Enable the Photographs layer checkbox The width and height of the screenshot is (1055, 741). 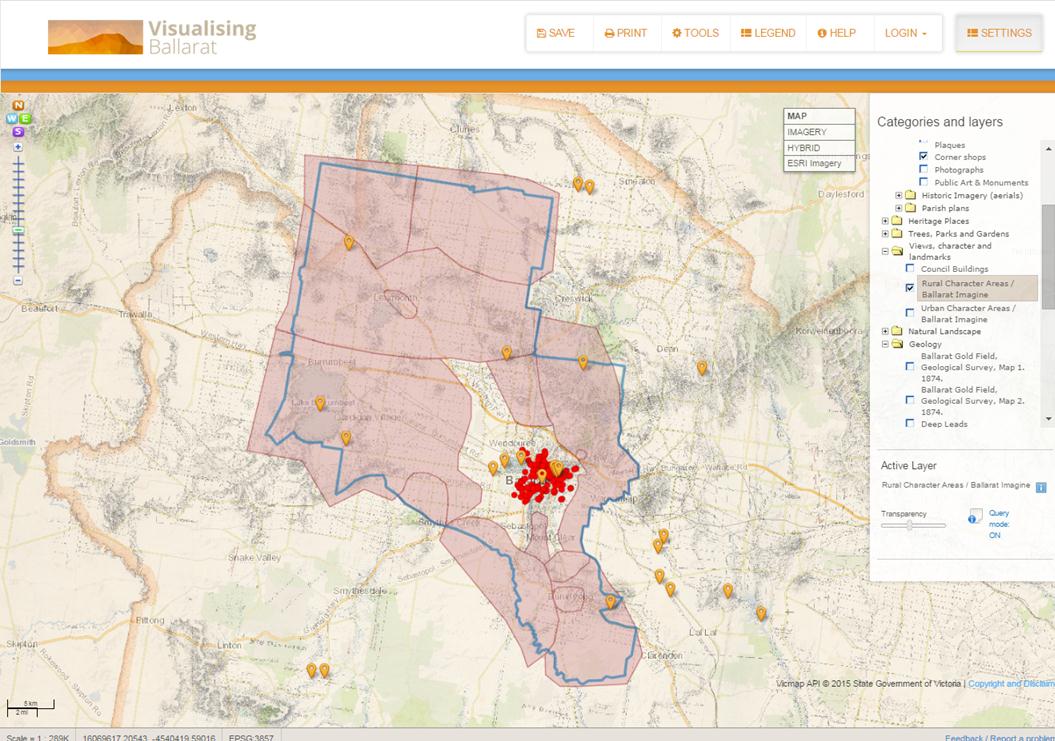923,169
